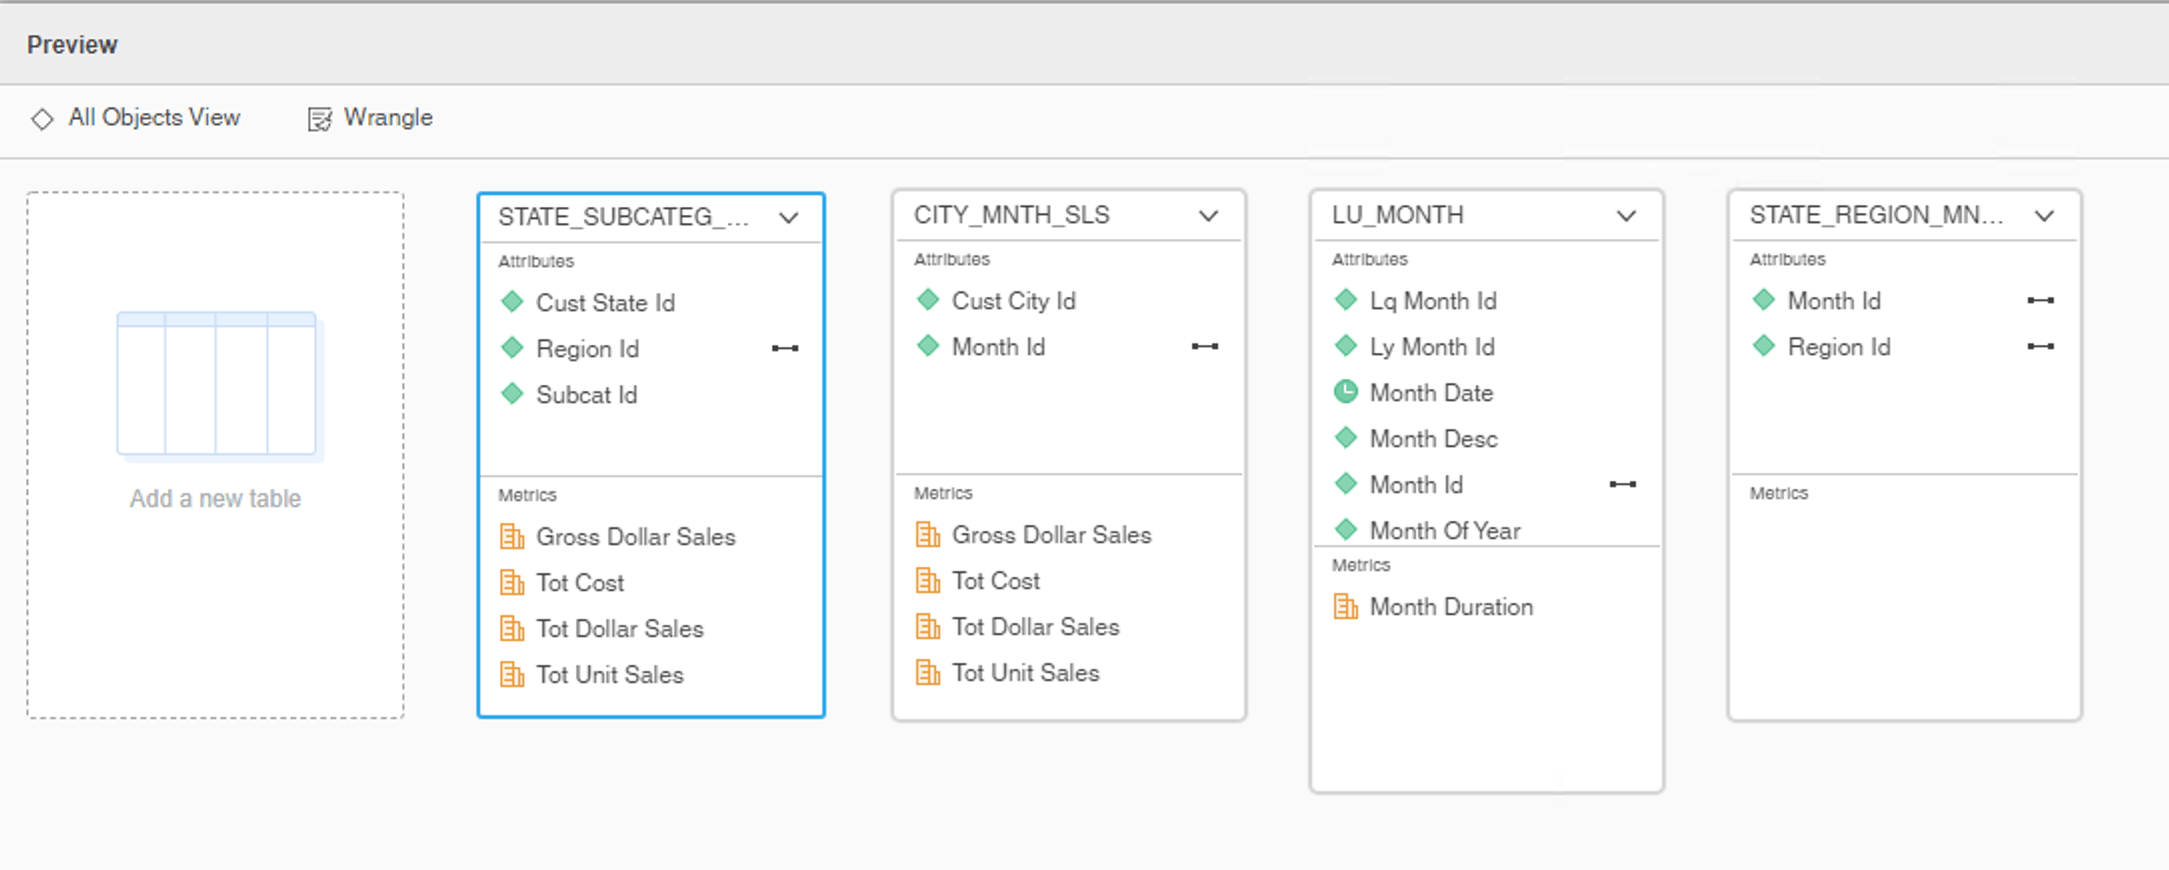Click the link icon beside Month Id in CITY_MNTH_SLS
Viewport: 2169px width, 870px height.
(1205, 346)
